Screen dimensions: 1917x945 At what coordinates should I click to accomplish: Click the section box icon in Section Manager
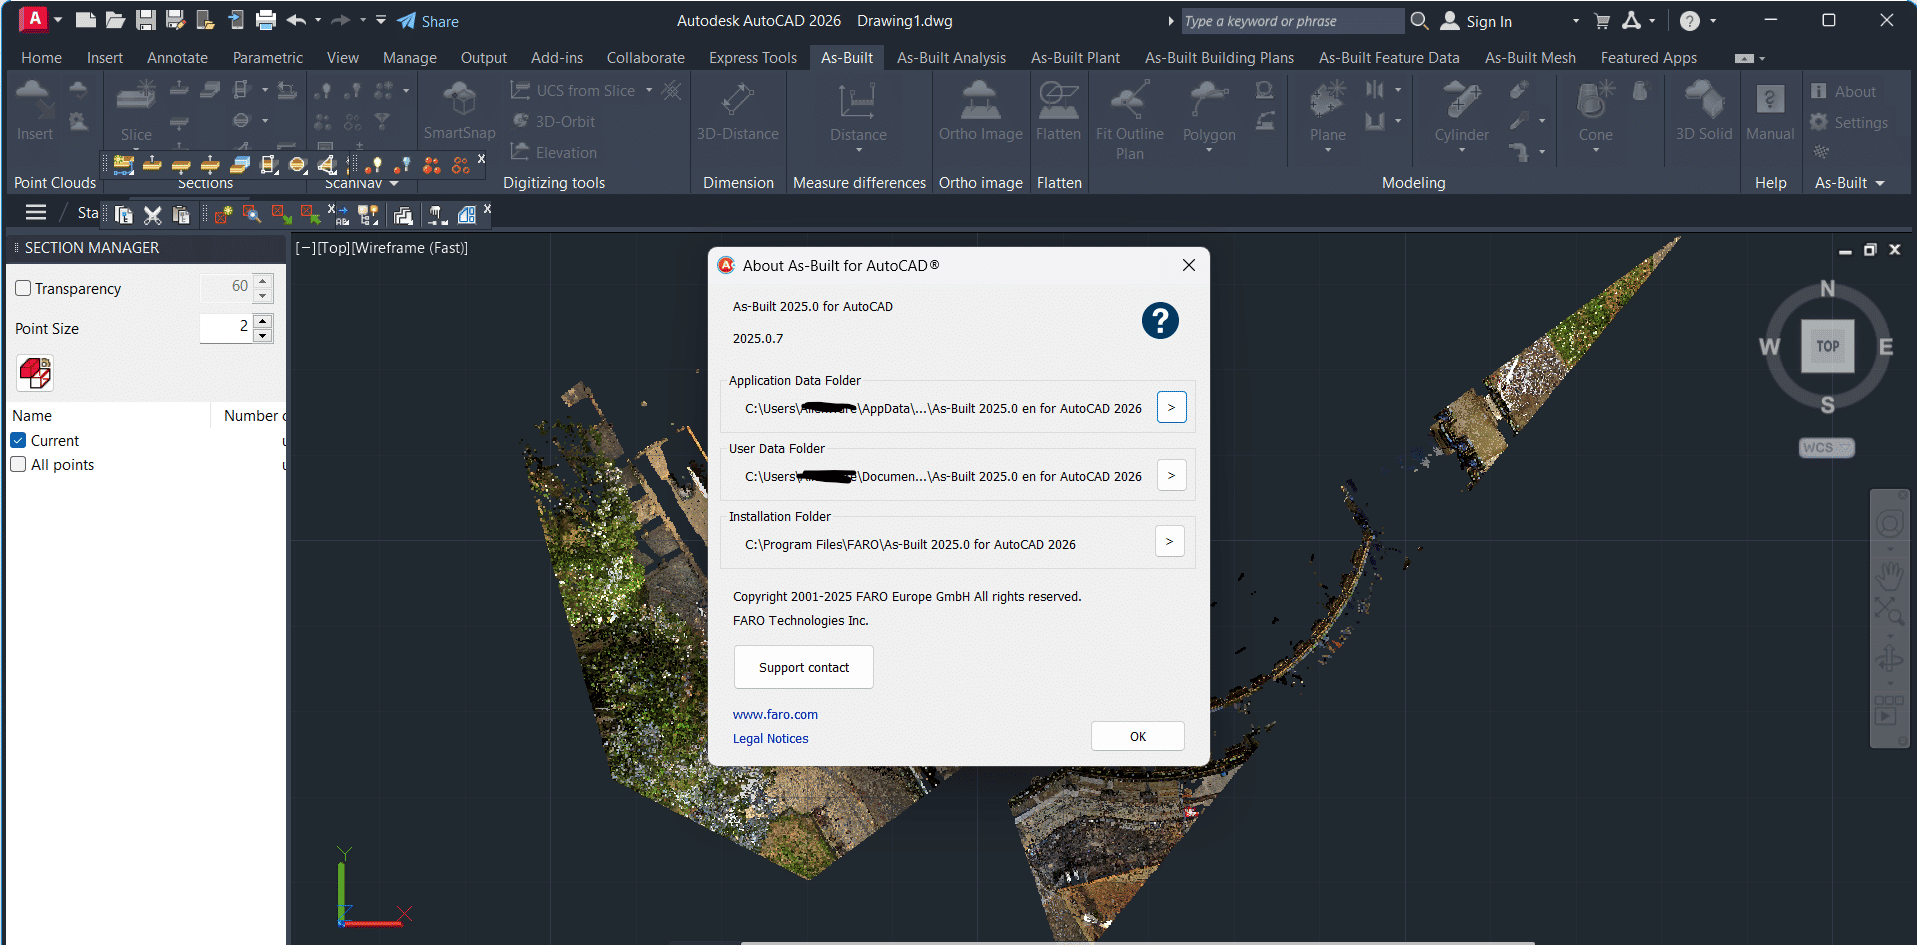pos(35,373)
